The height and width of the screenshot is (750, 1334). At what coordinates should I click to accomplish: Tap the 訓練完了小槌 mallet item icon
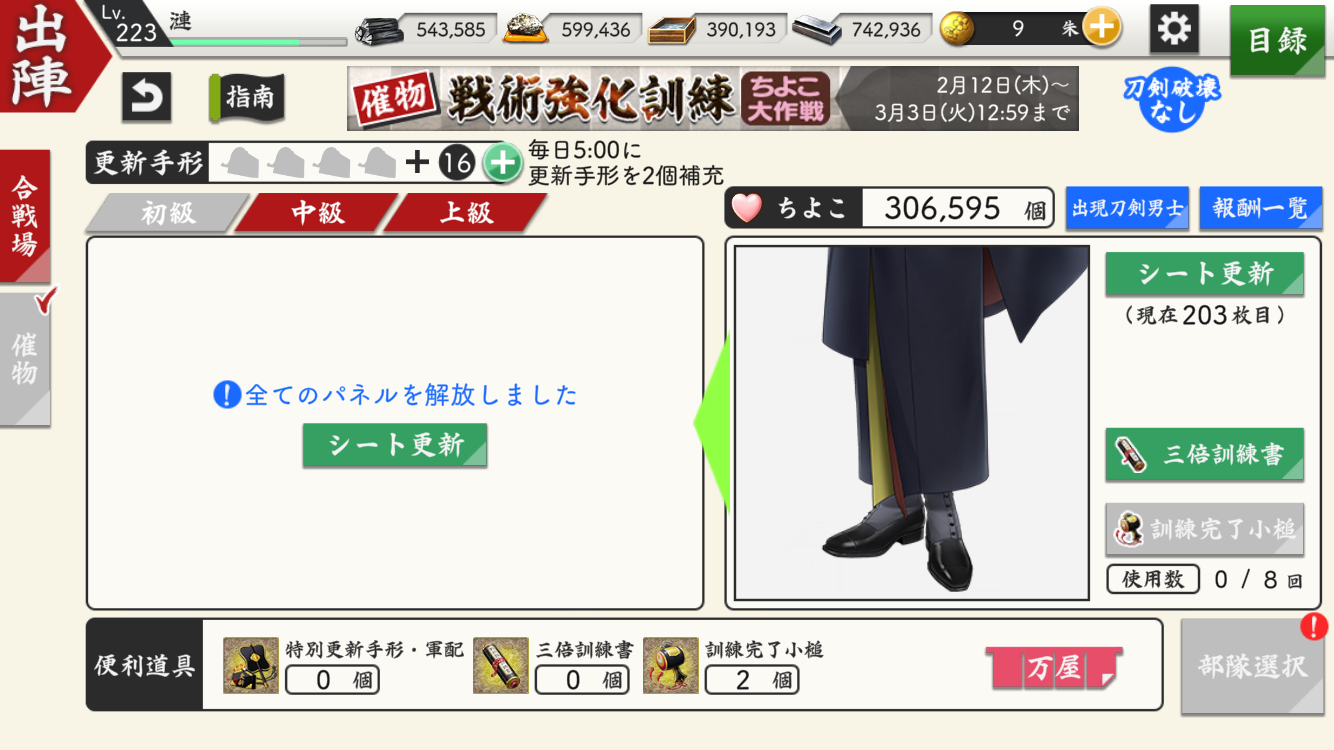point(670,665)
